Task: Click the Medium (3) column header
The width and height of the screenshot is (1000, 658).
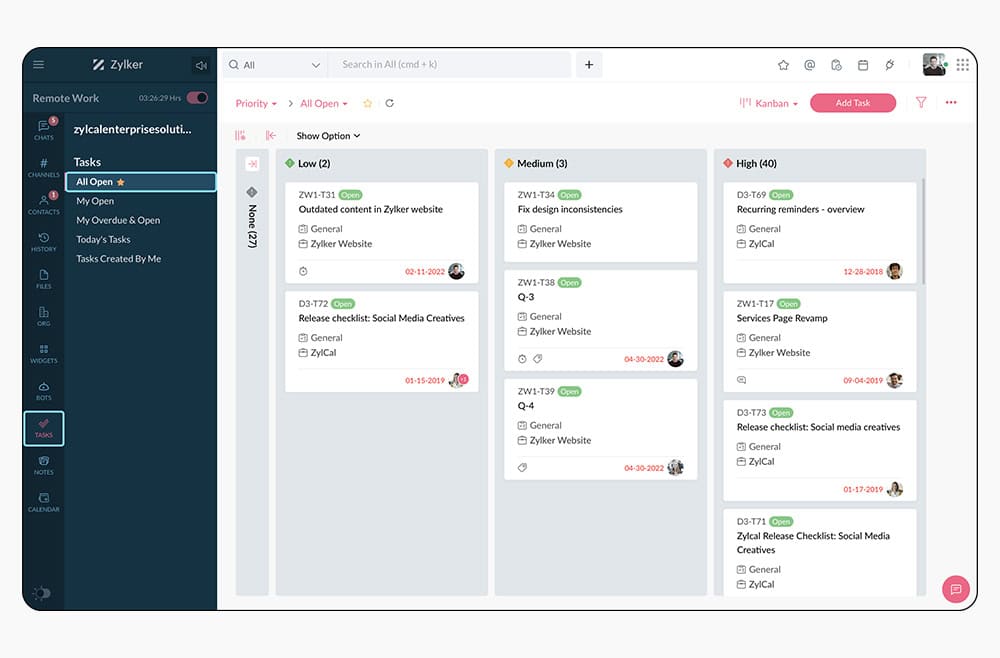Action: pyautogui.click(x=536, y=163)
